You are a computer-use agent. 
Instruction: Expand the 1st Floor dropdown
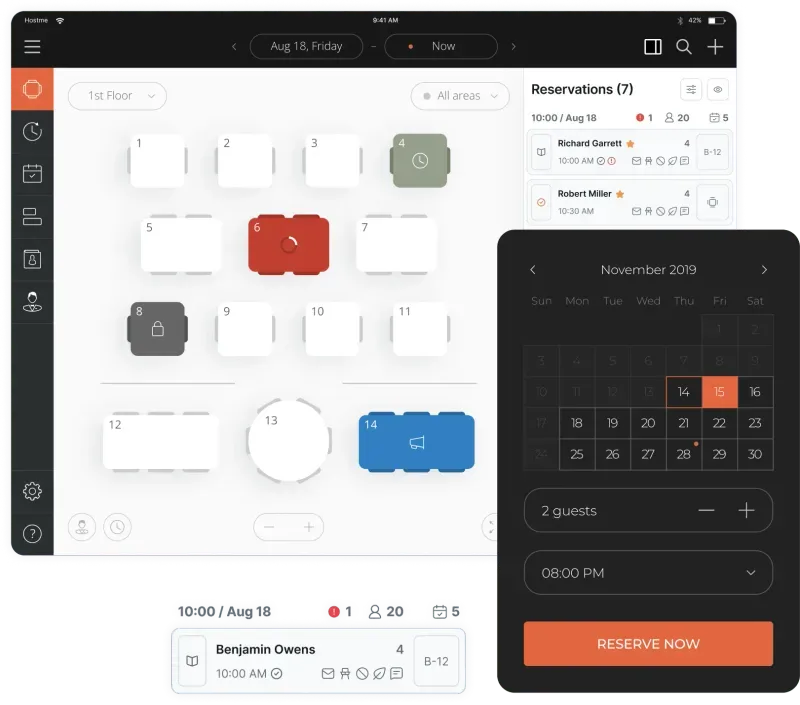pyautogui.click(x=117, y=96)
